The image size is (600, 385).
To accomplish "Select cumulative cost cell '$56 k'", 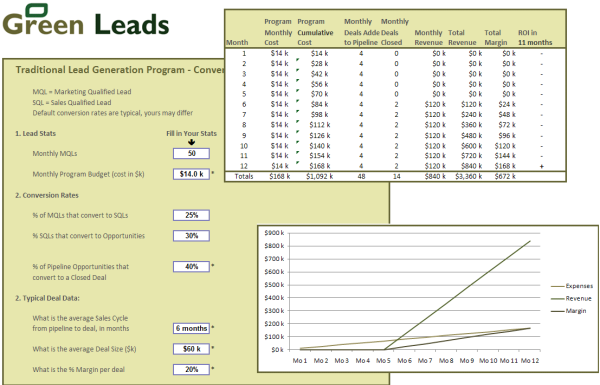I will 320,84.
